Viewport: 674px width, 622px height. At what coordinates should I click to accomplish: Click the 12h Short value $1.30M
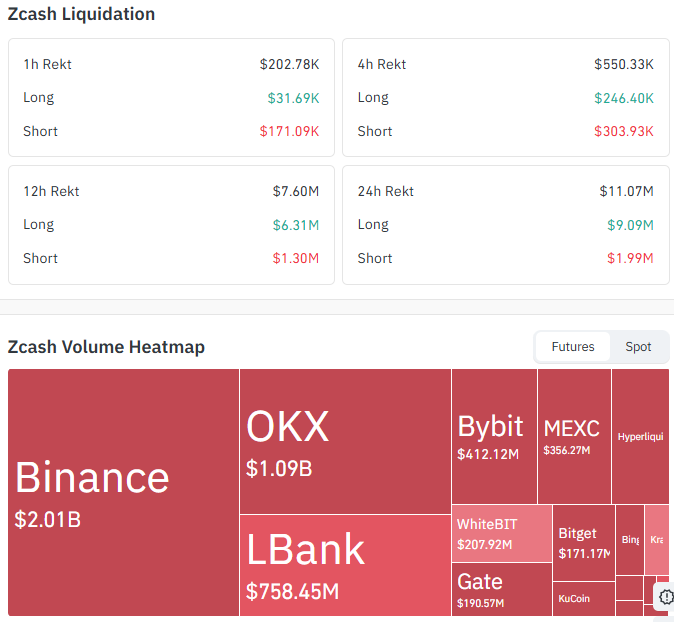[296, 258]
